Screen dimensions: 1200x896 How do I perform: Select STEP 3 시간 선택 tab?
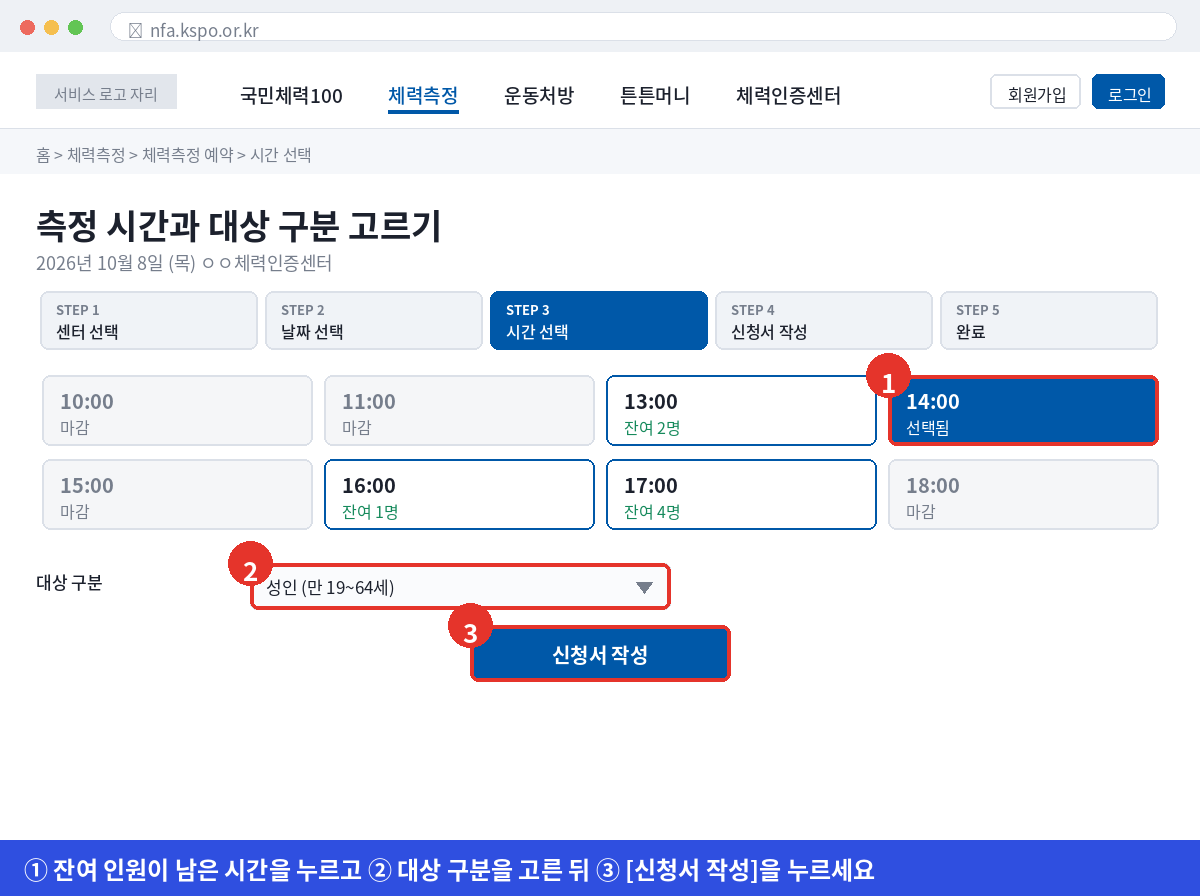point(599,320)
